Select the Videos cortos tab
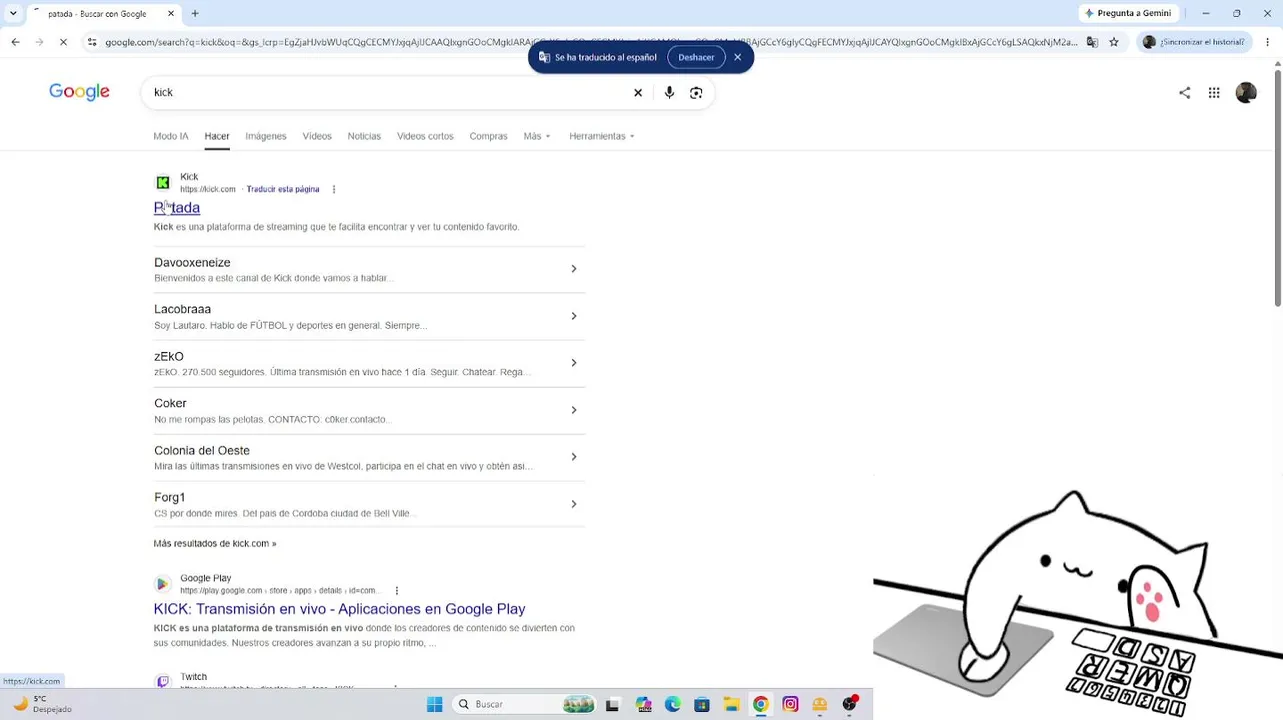 [425, 136]
